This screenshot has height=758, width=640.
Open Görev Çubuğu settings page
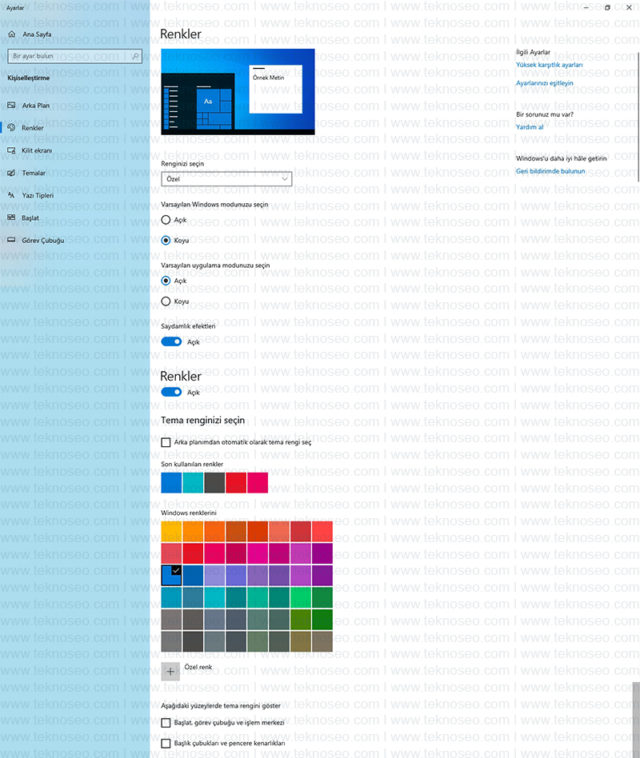coord(75,240)
